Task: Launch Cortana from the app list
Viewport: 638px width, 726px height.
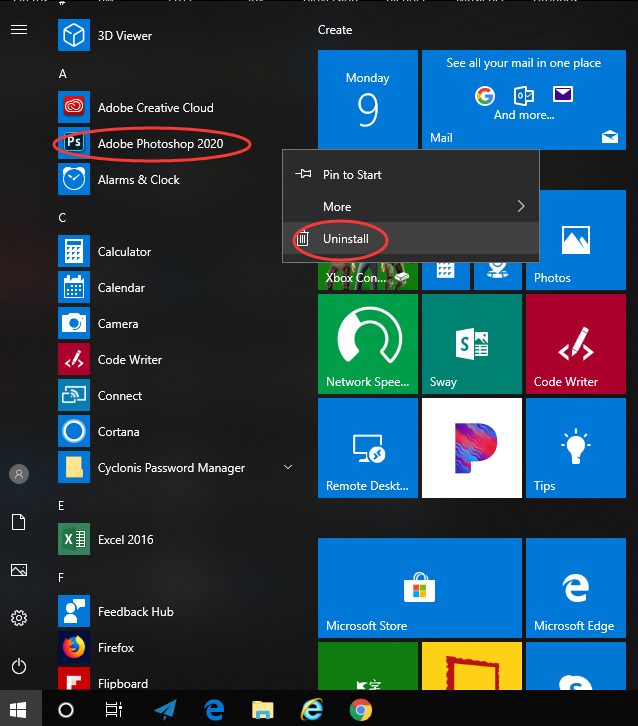Action: [74, 432]
